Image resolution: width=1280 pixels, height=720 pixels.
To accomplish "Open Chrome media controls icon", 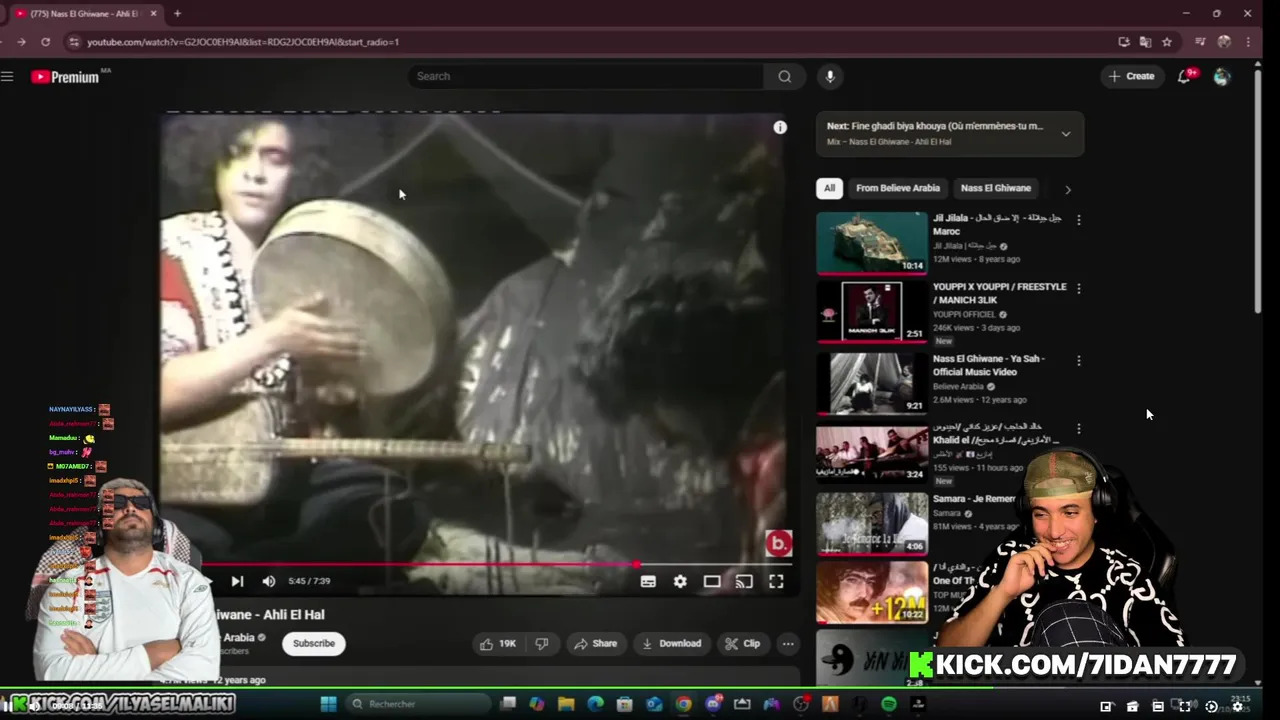I will coord(1200,42).
